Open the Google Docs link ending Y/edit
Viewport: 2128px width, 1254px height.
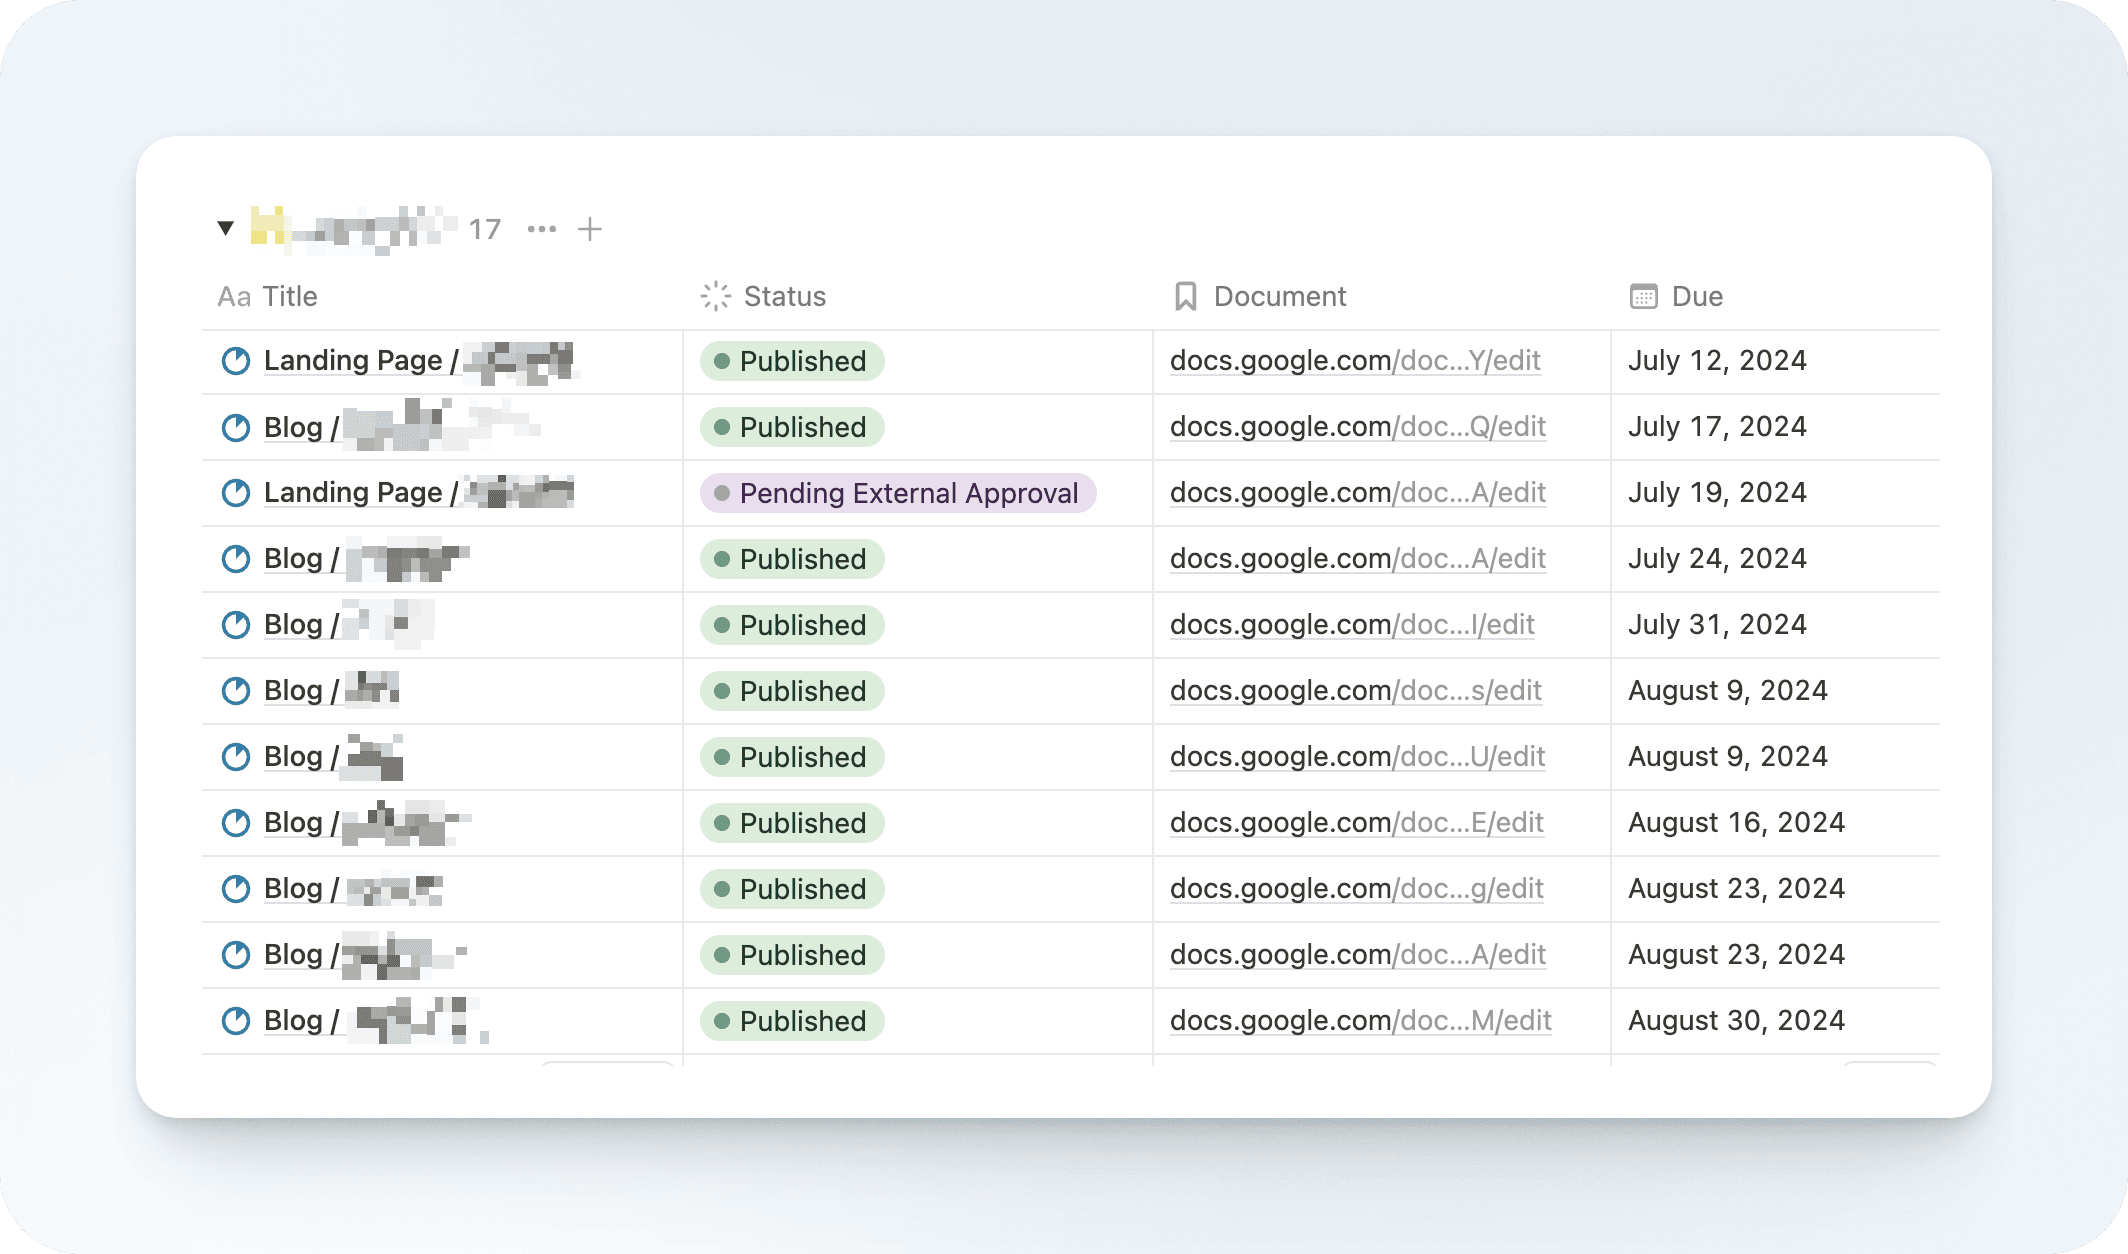point(1355,361)
